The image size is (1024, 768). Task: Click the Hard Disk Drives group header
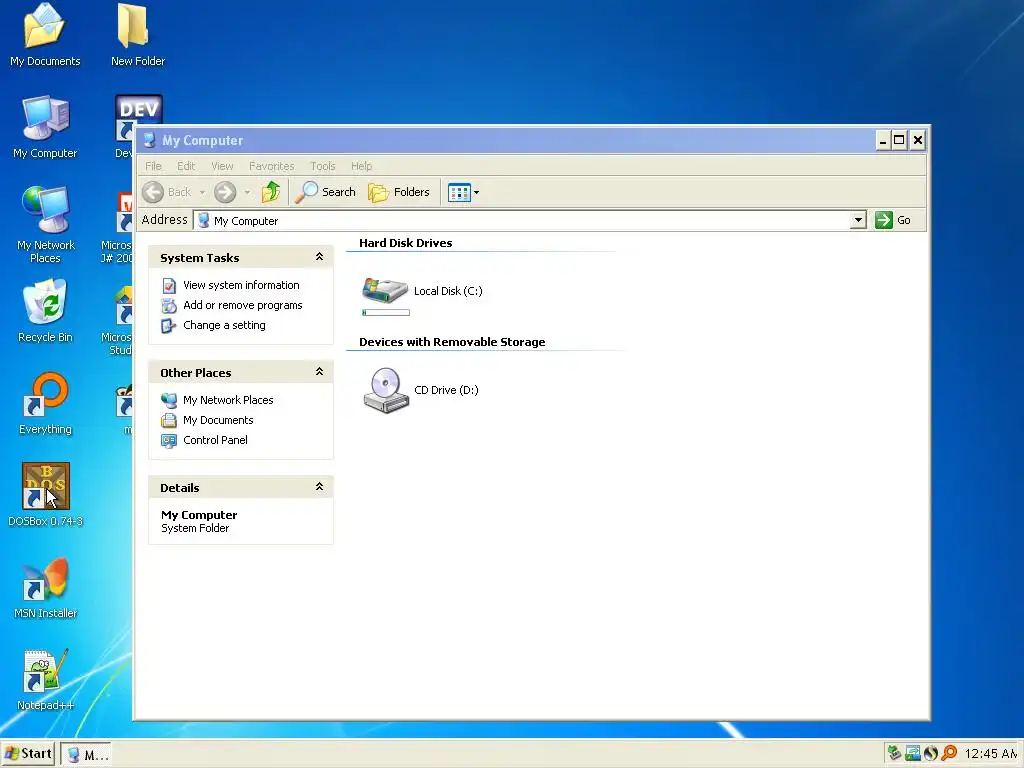click(406, 243)
